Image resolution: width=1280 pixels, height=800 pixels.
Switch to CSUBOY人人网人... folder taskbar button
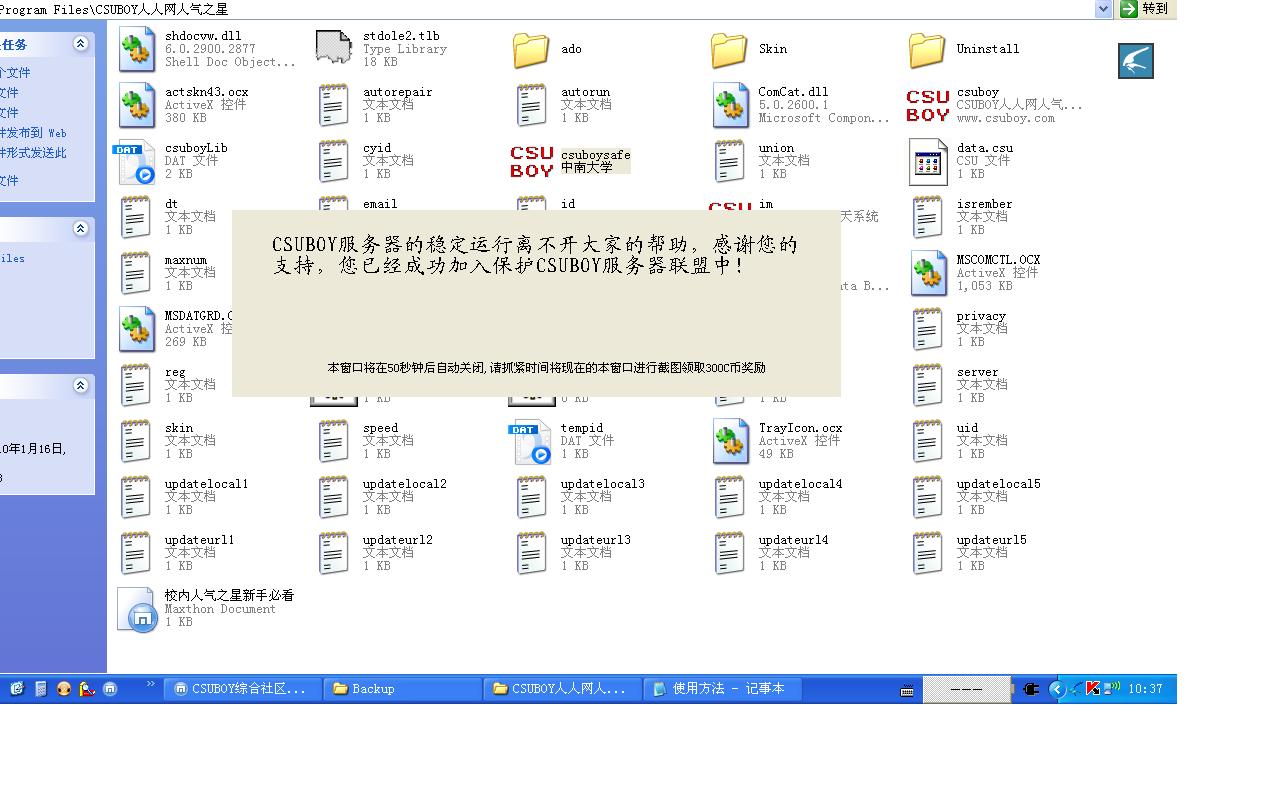click(563, 689)
